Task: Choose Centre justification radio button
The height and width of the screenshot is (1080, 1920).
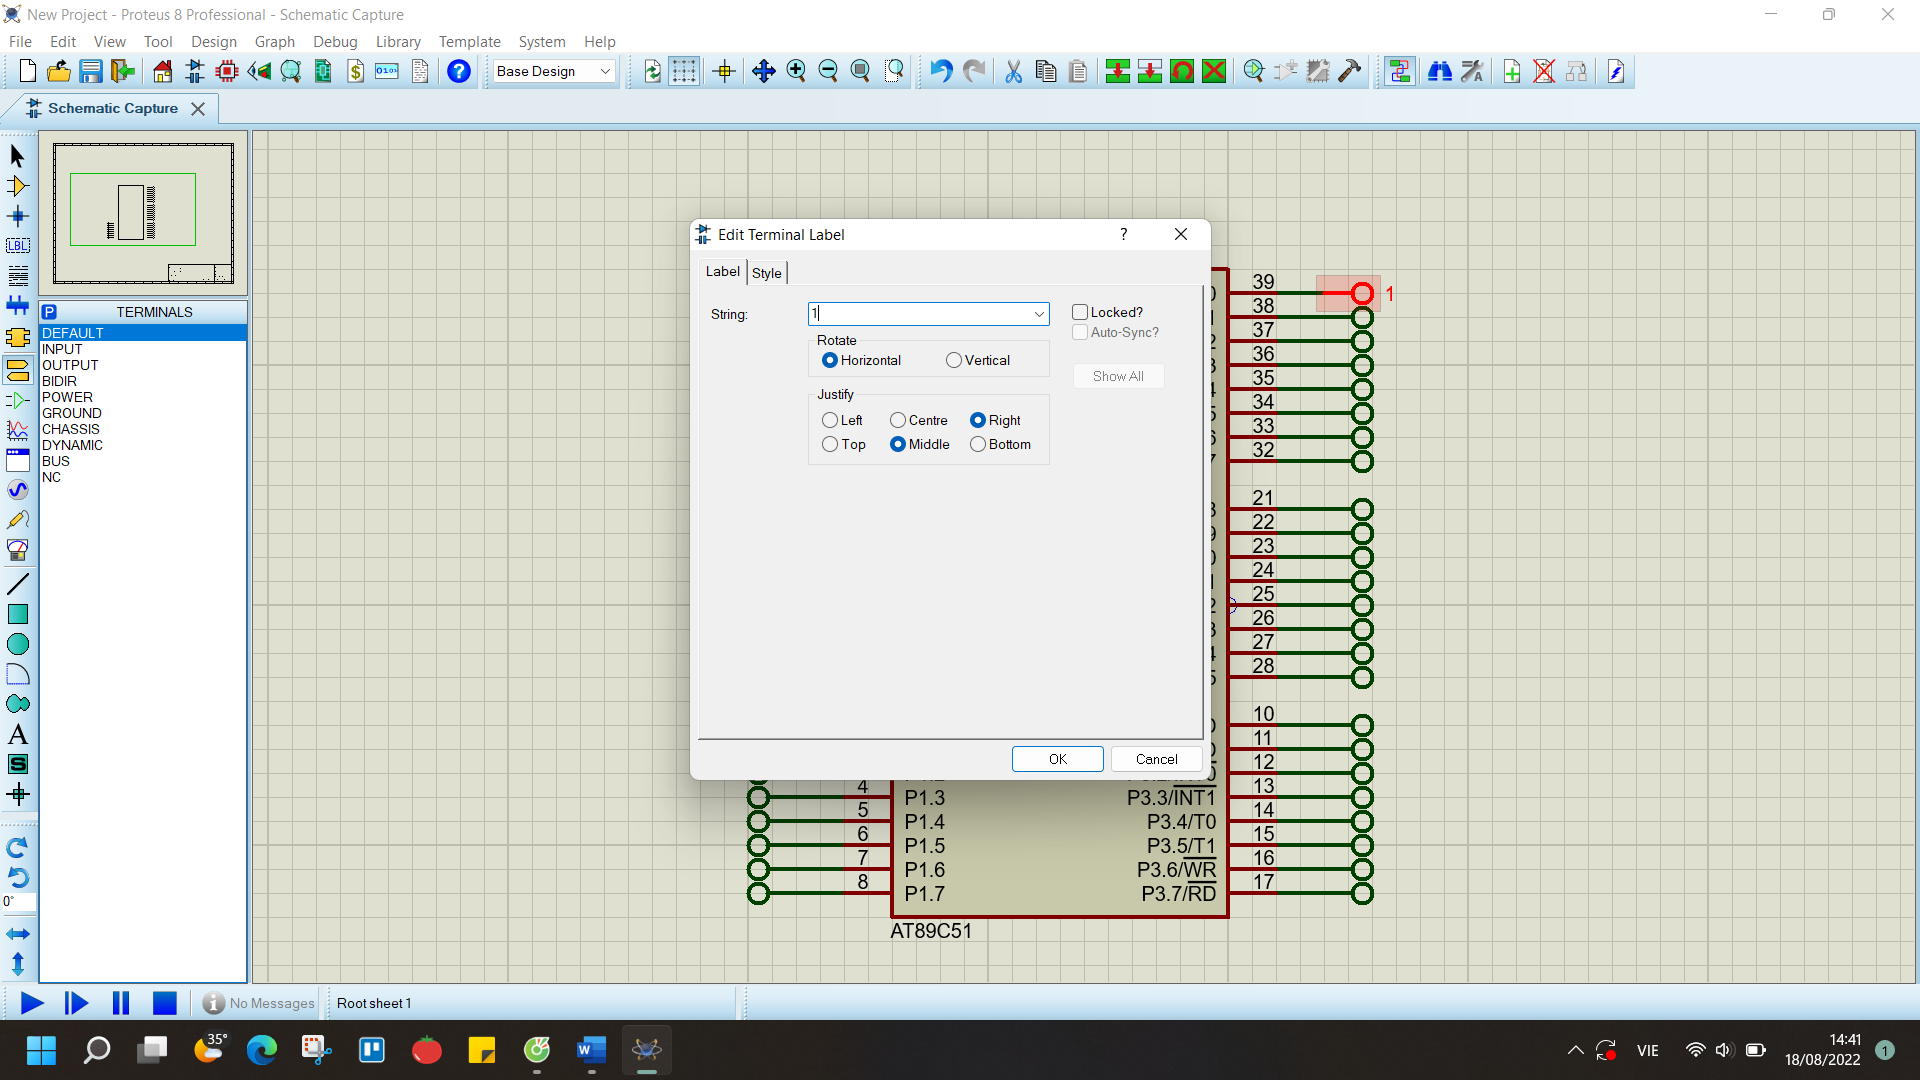Action: [x=898, y=420]
